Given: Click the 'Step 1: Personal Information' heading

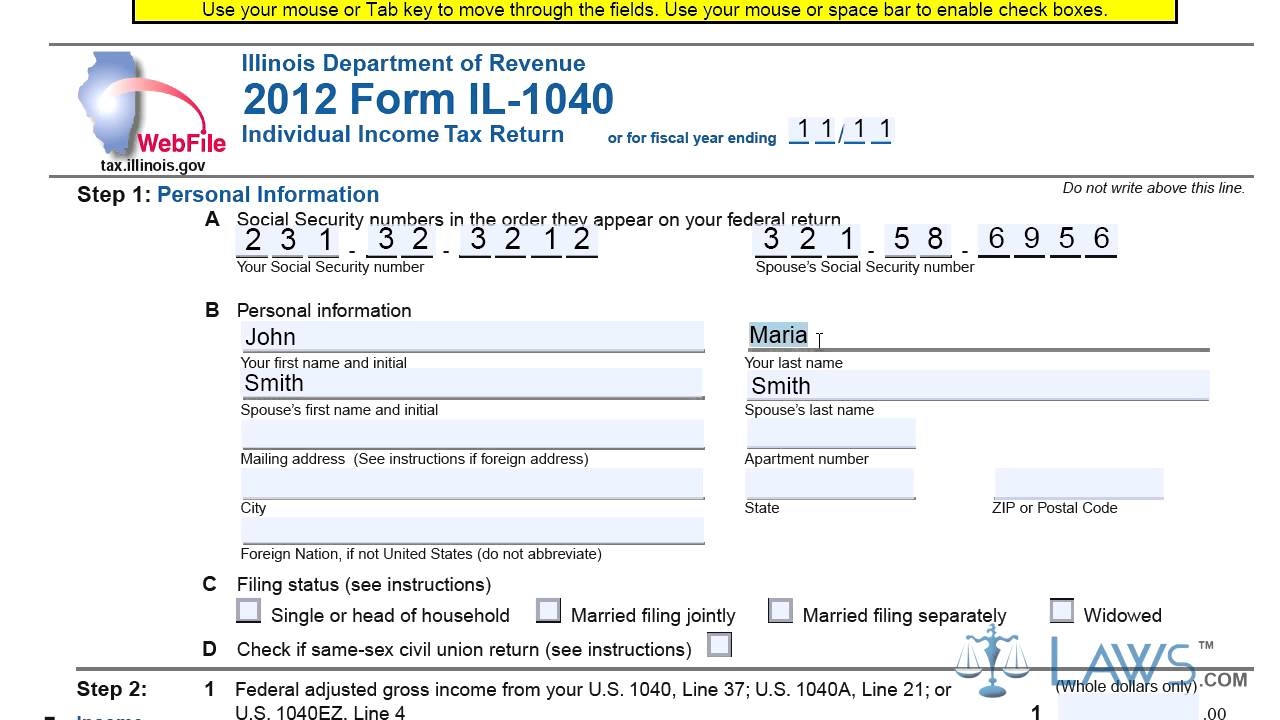Looking at the screenshot, I should coord(228,194).
